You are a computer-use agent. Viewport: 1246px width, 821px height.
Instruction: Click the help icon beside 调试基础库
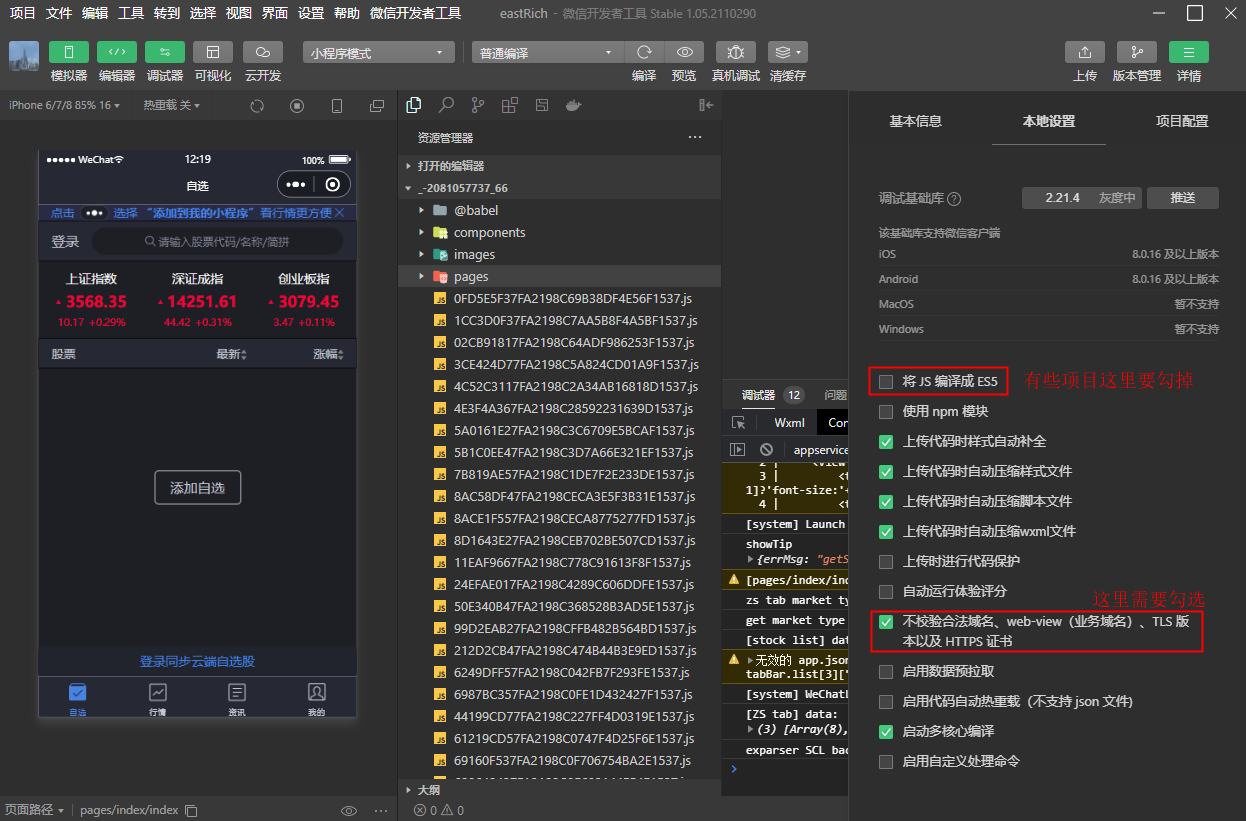click(954, 199)
